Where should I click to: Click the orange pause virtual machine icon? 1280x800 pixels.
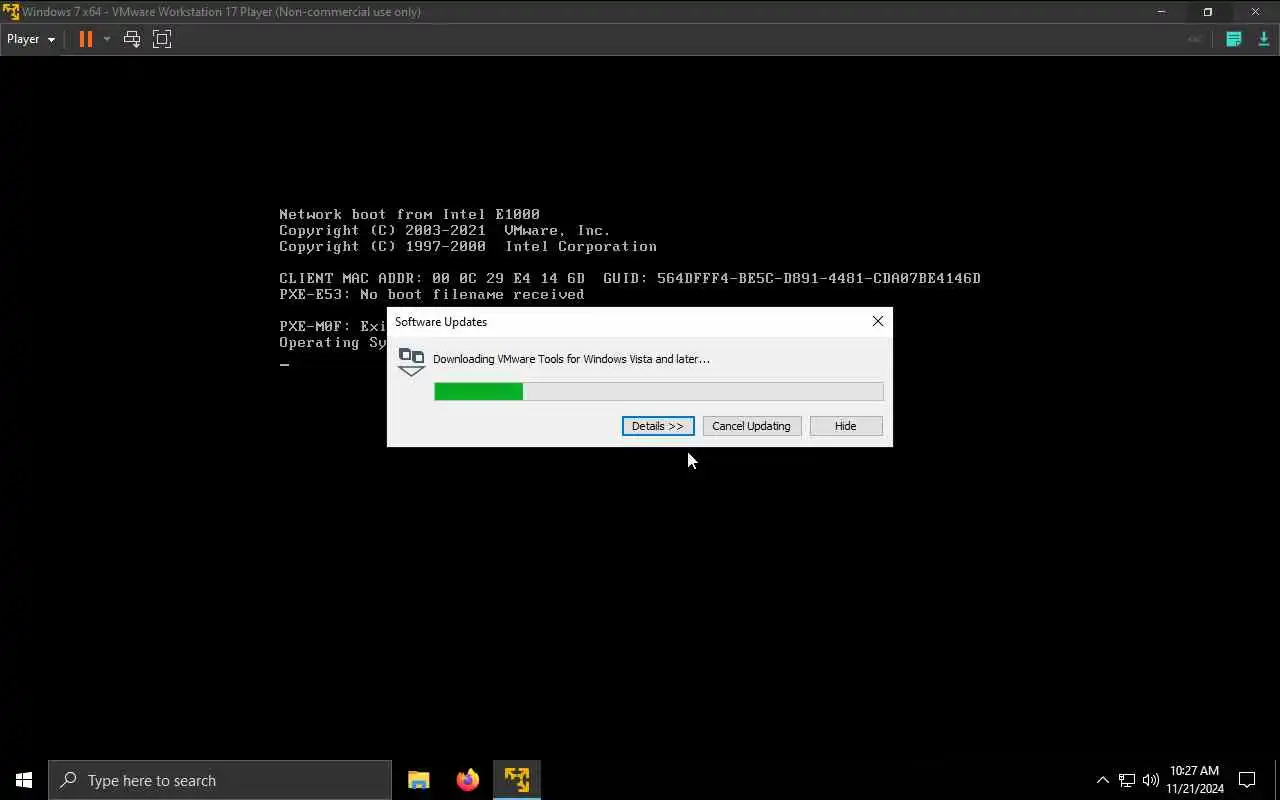click(86, 39)
